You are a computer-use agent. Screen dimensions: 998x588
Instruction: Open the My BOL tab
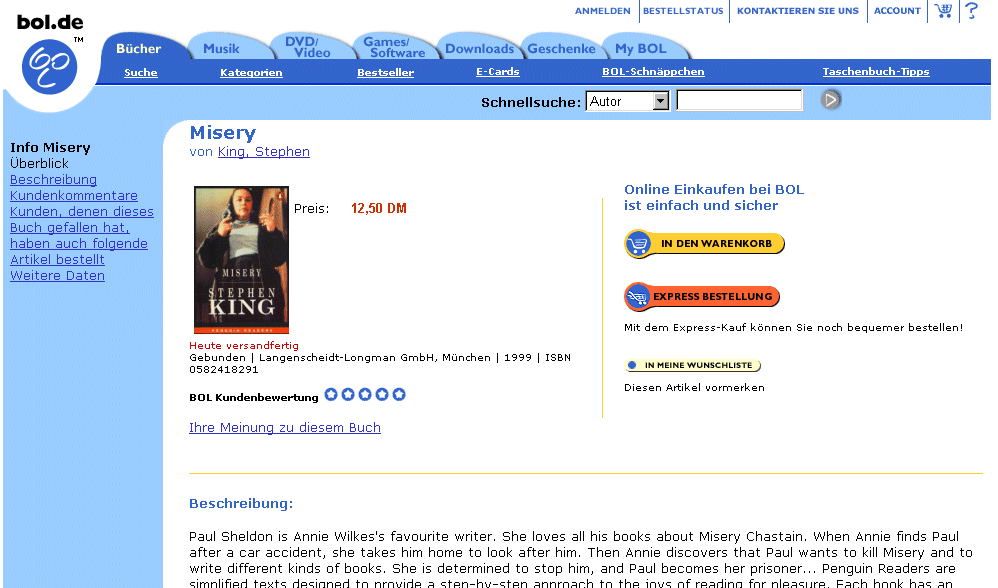[640, 48]
